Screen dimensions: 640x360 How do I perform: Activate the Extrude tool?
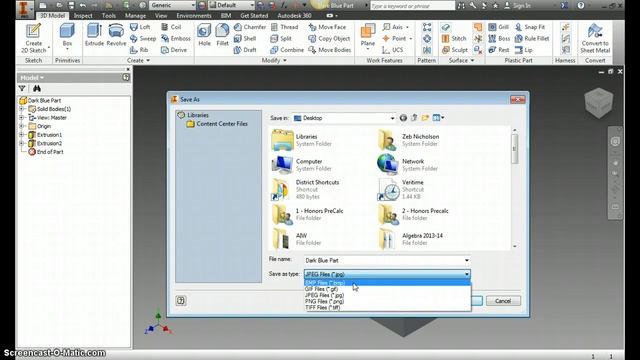(94, 35)
